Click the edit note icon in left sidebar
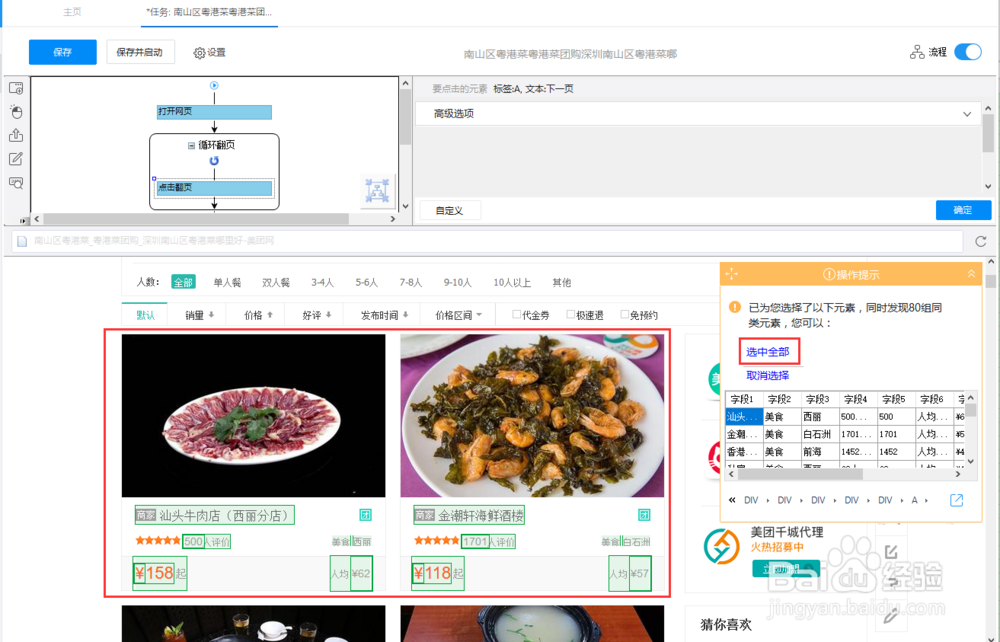 [16, 159]
